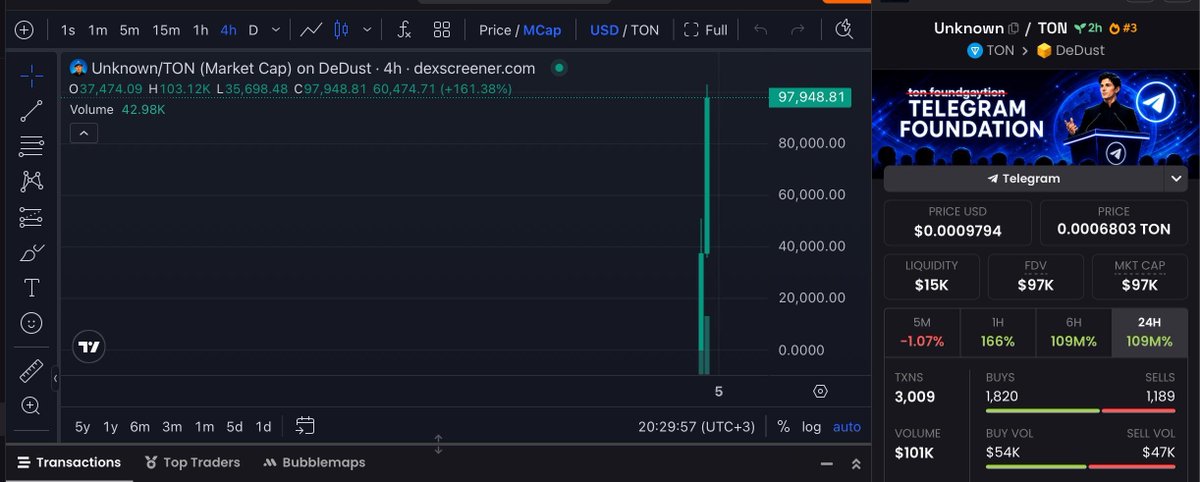Select the crosshair cursor tool

pyautogui.click(x=31, y=75)
